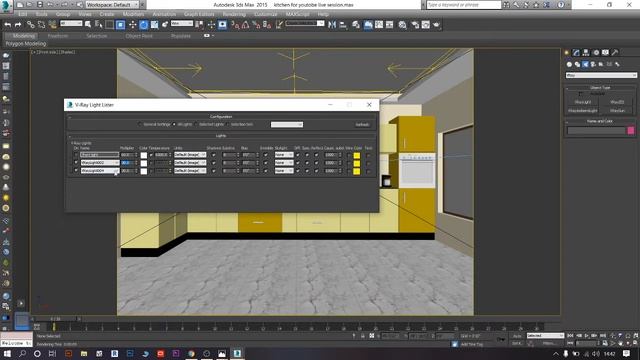The image size is (640, 360).
Task: Select the Selected Lights radio button
Action: click(196, 124)
